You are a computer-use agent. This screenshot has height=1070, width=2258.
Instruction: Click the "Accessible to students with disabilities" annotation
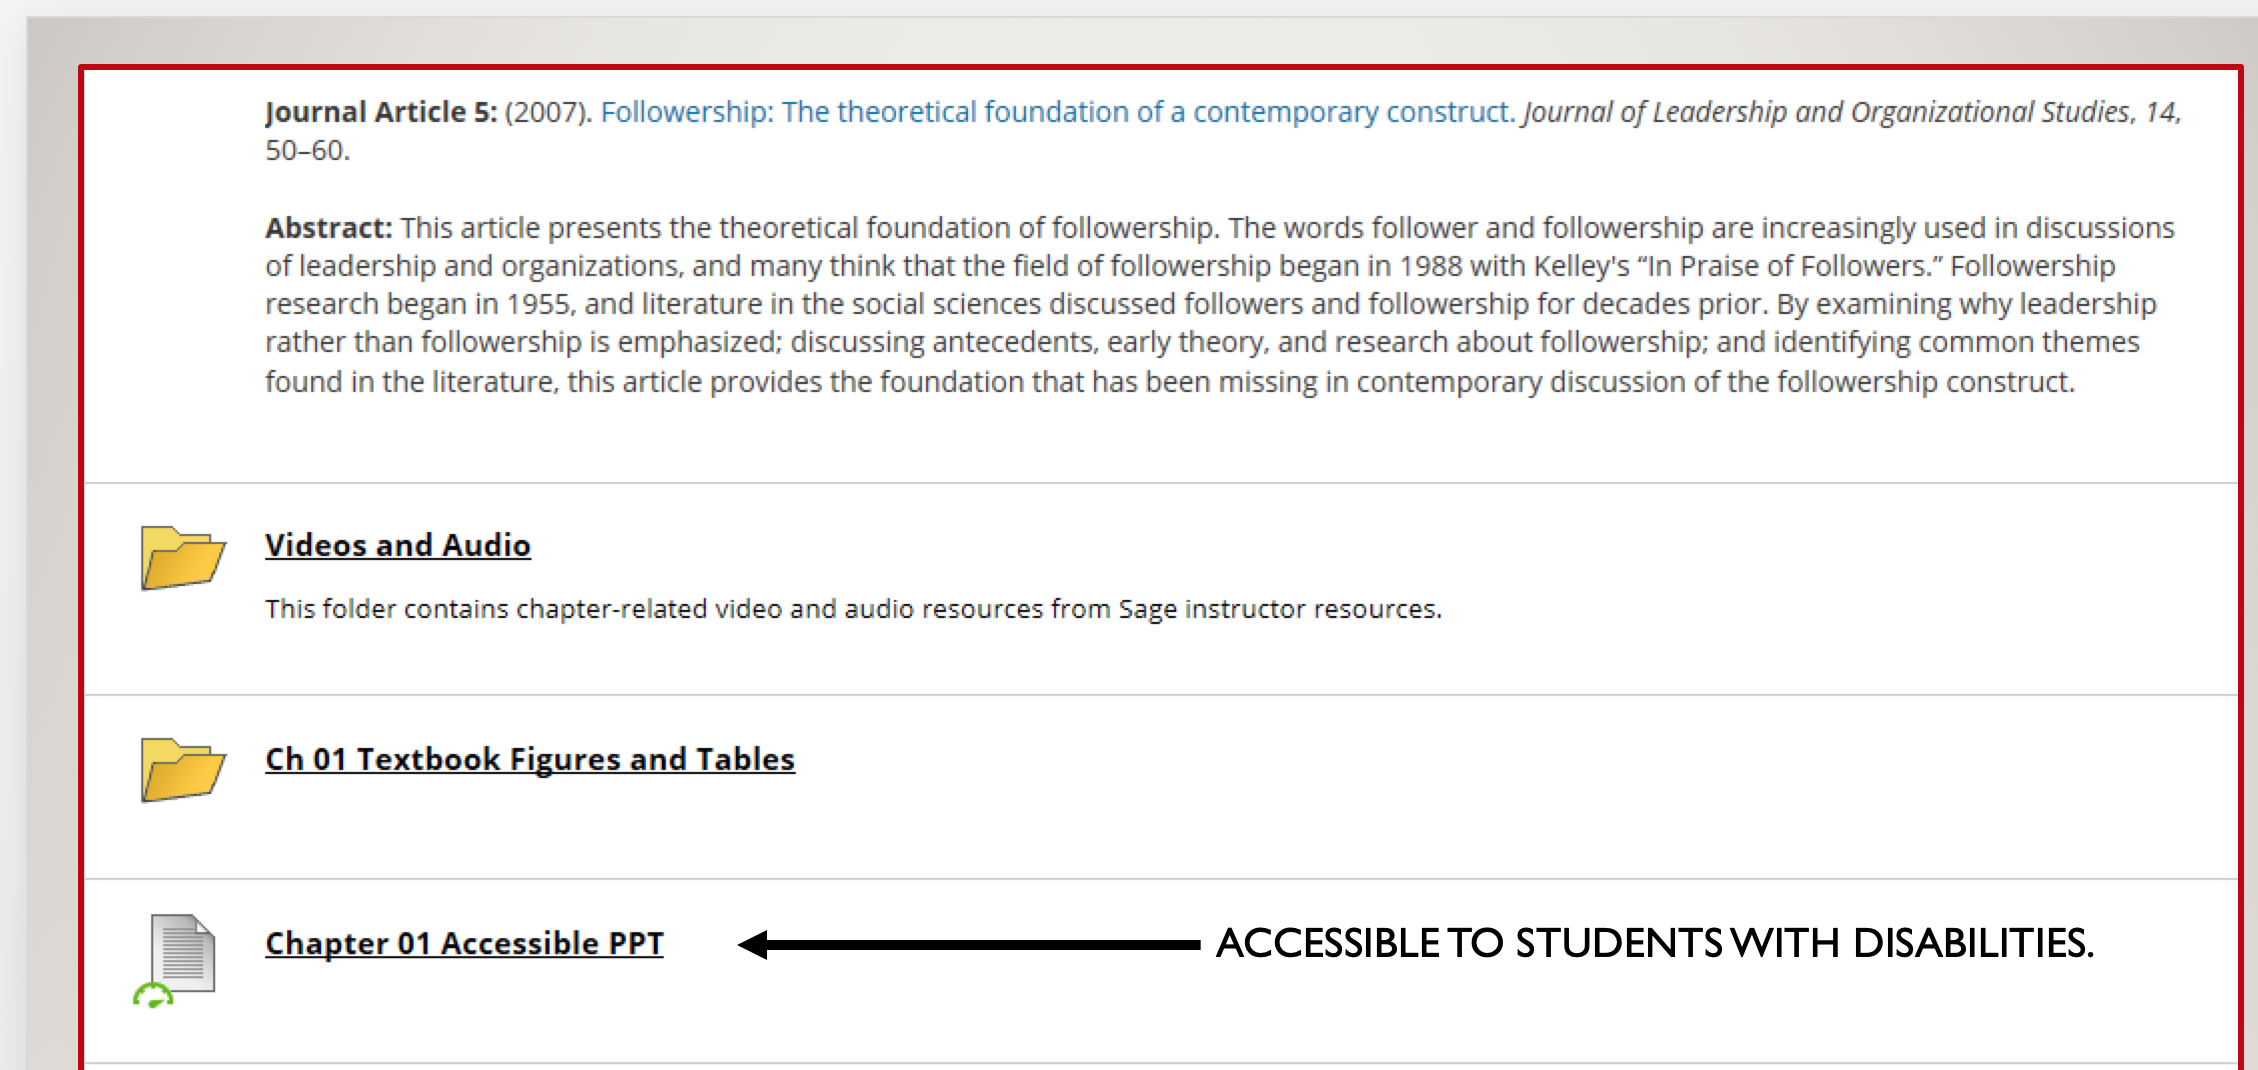coord(1654,943)
